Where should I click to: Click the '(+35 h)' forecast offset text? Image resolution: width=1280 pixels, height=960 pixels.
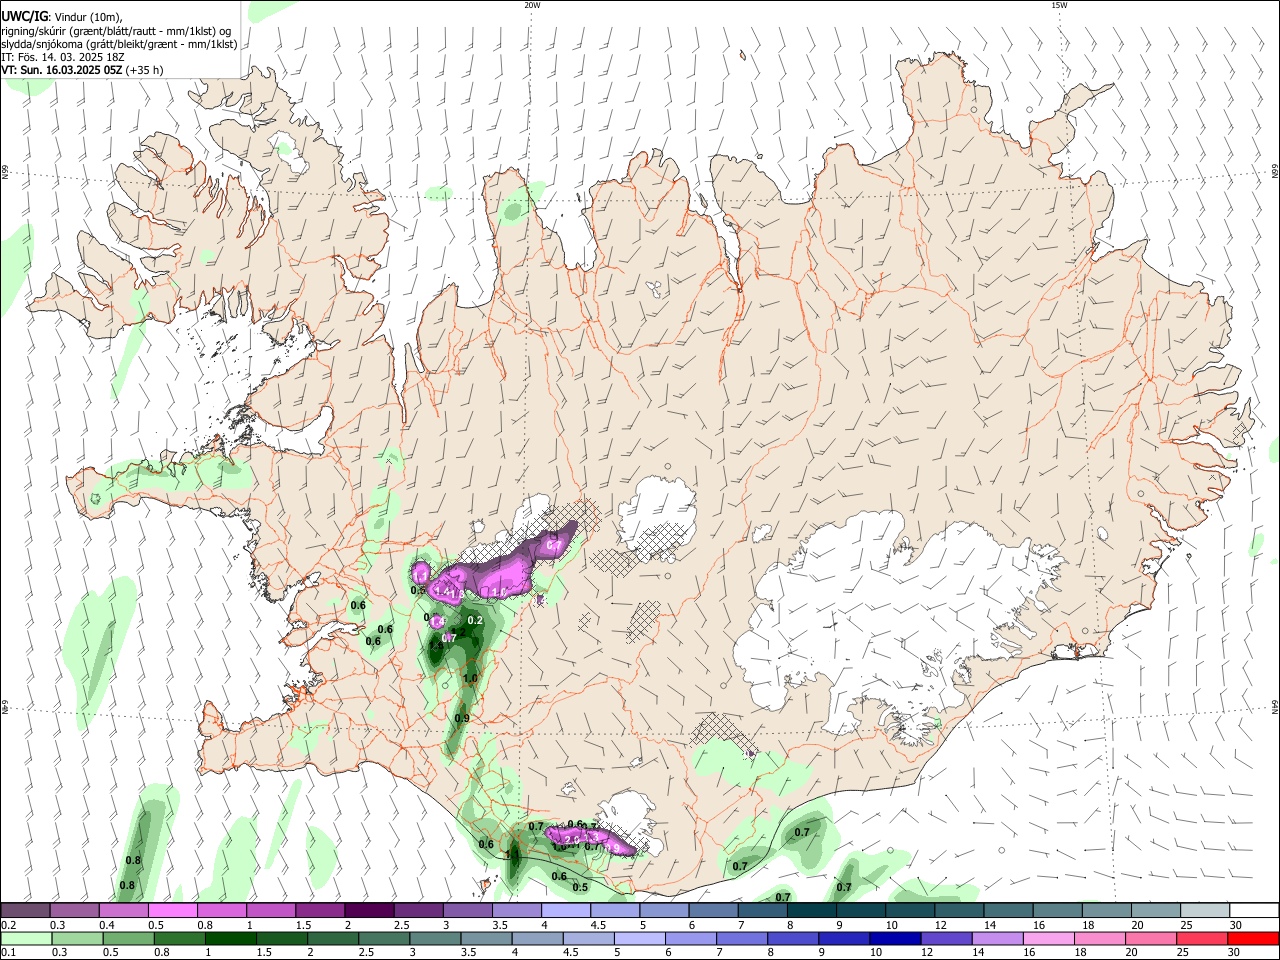145,70
